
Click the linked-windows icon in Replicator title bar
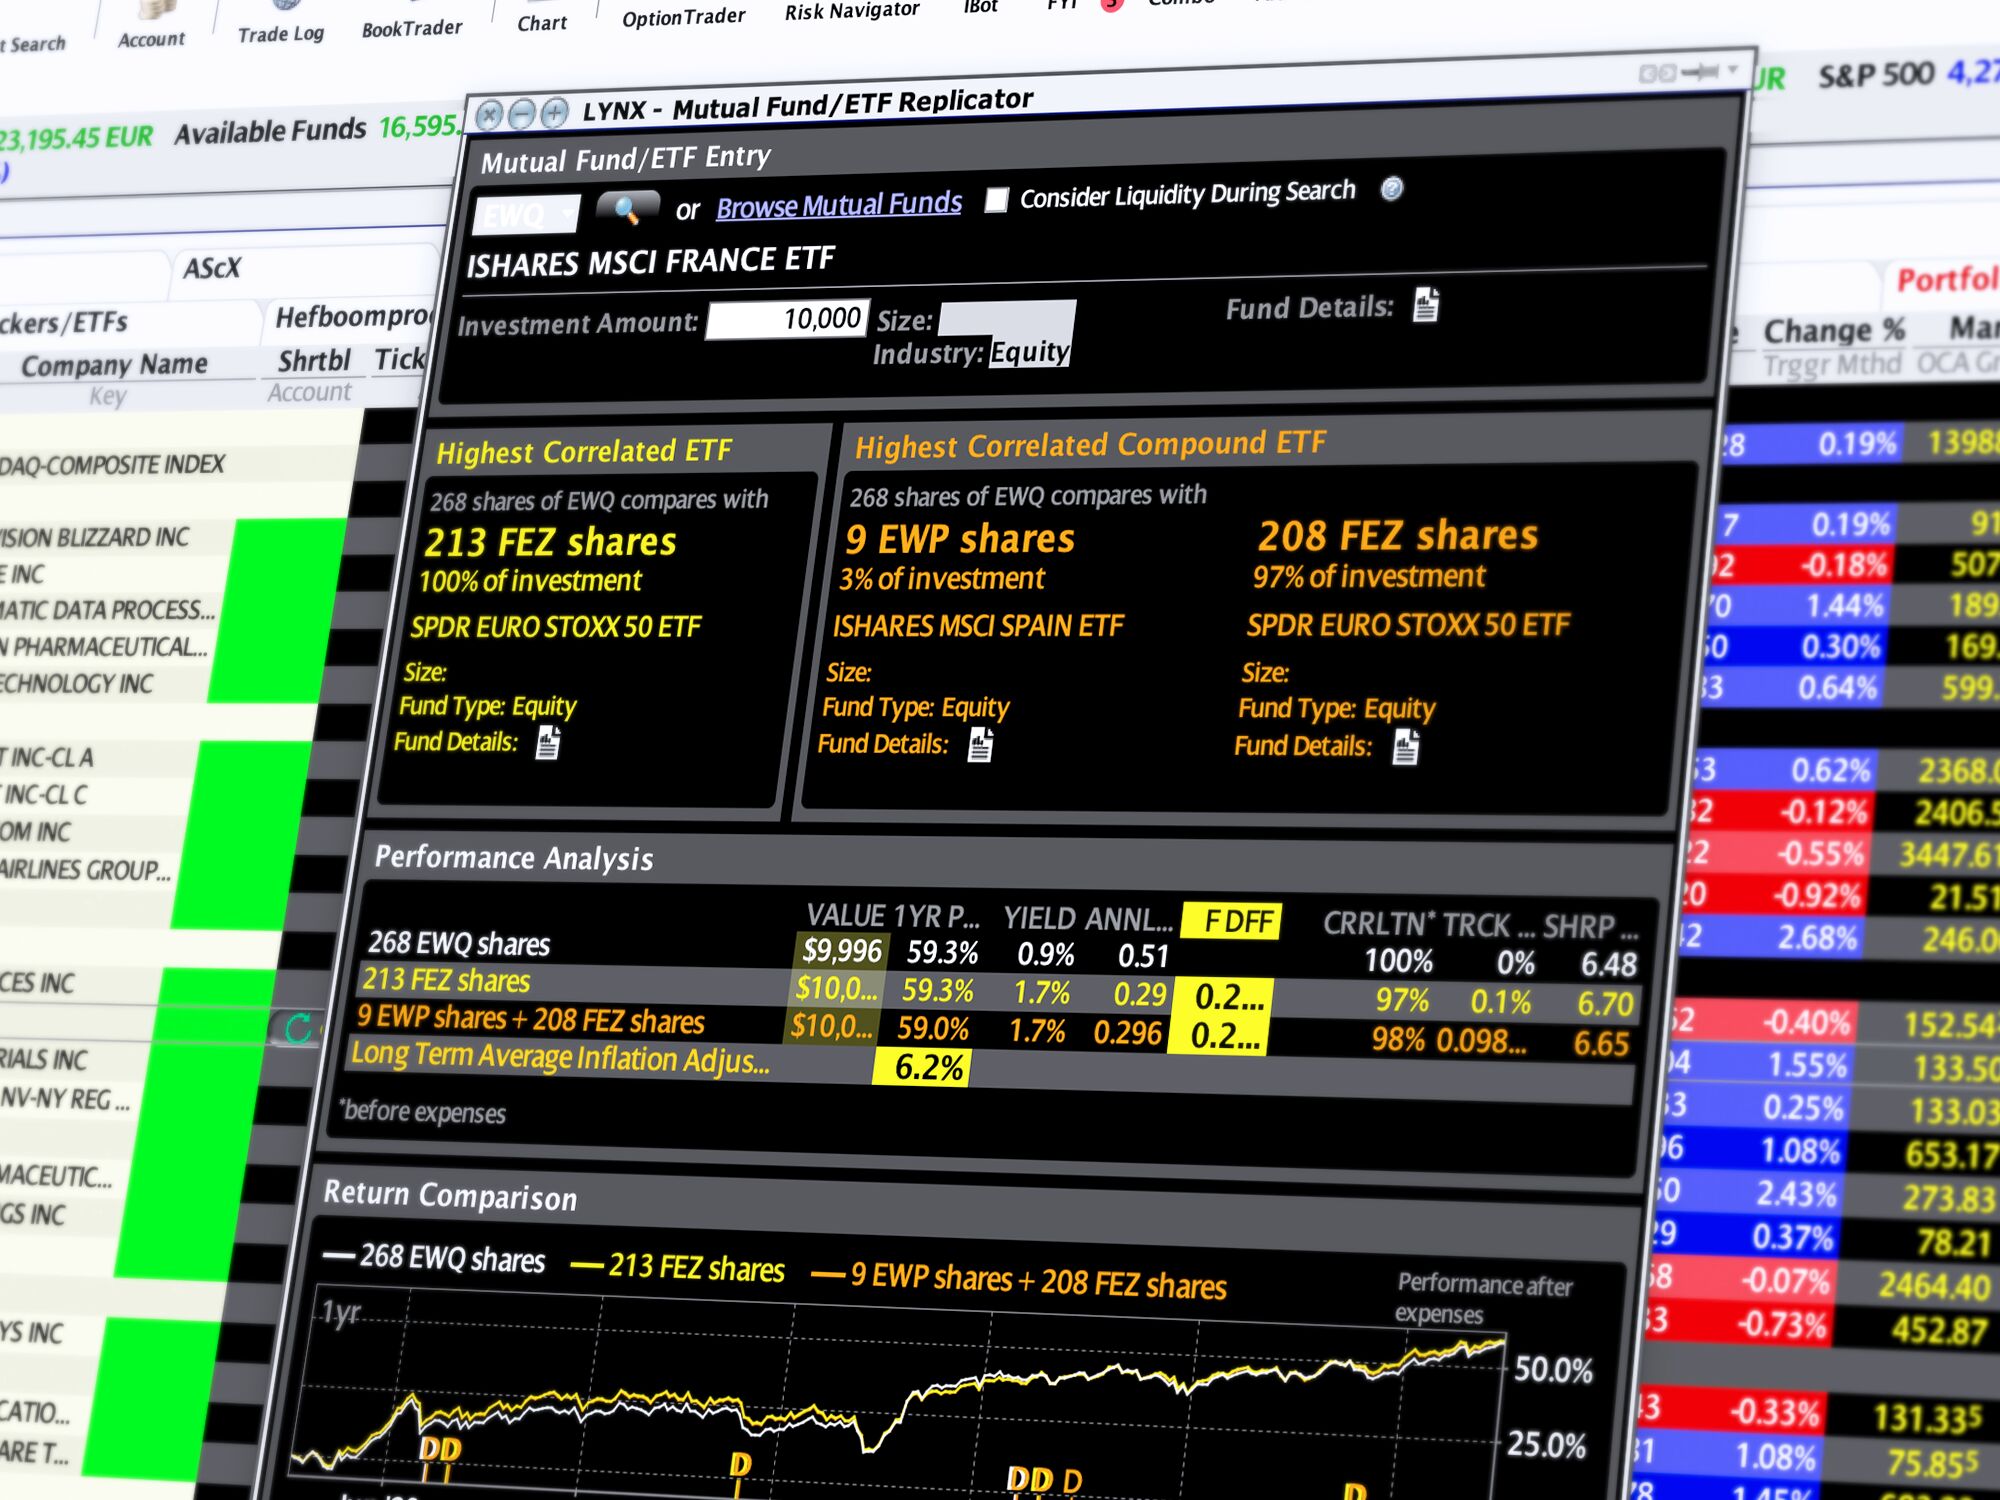pos(1657,73)
